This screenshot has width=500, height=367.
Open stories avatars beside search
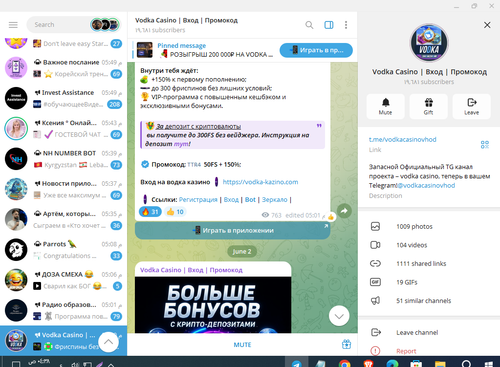click(x=105, y=25)
